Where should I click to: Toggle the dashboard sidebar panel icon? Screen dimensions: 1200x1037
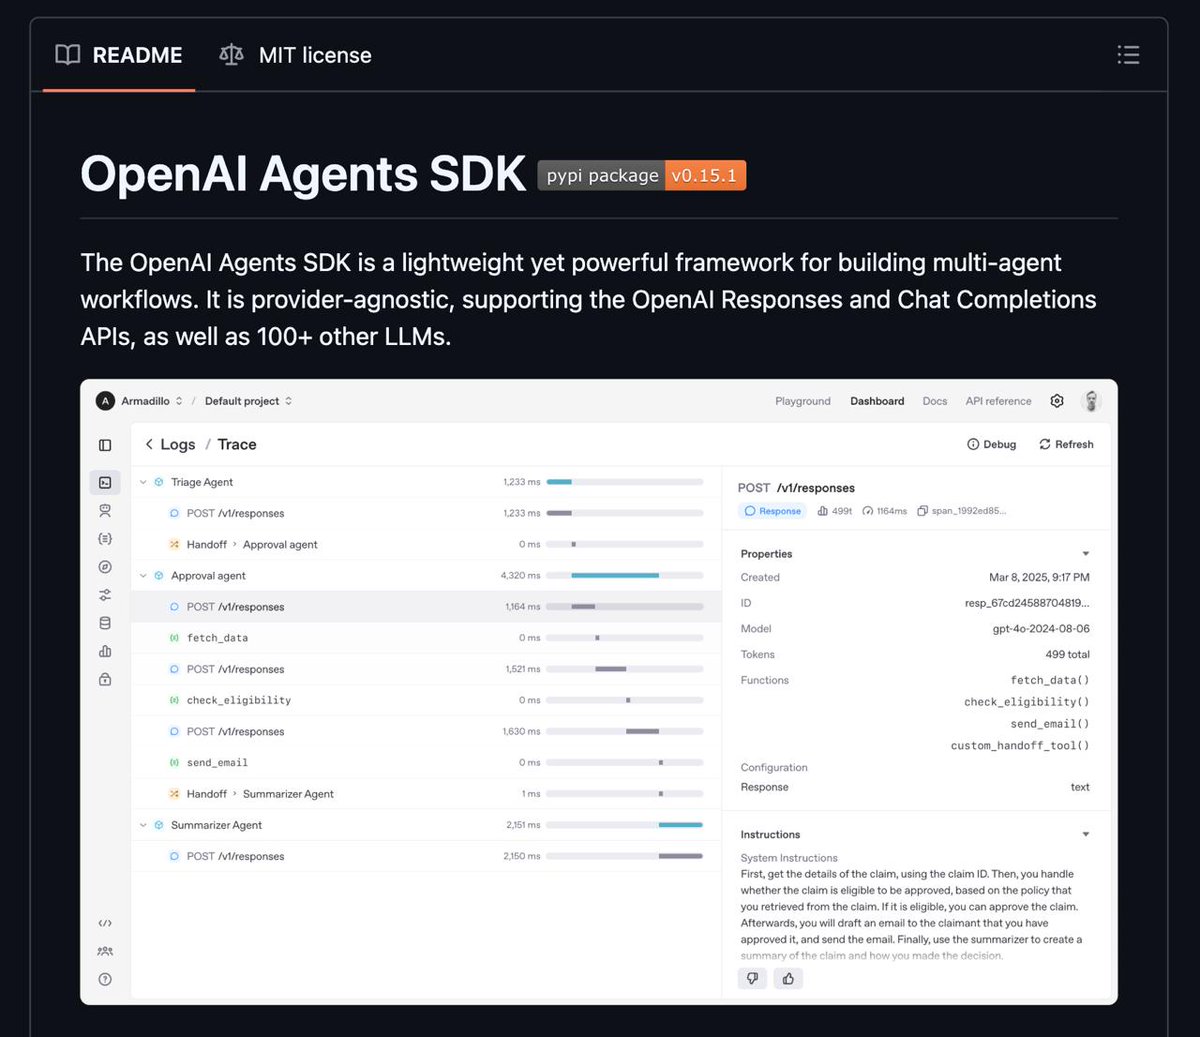point(105,445)
